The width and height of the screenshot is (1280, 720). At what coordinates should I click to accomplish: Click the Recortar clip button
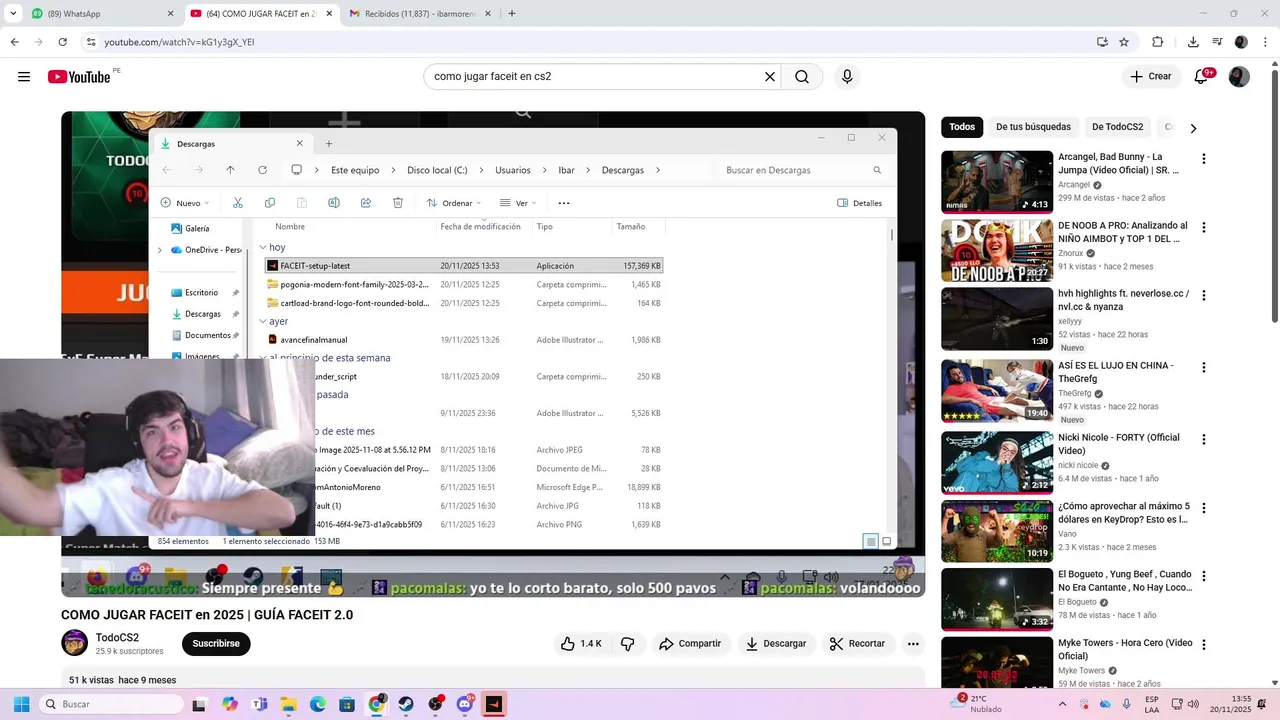[858, 644]
